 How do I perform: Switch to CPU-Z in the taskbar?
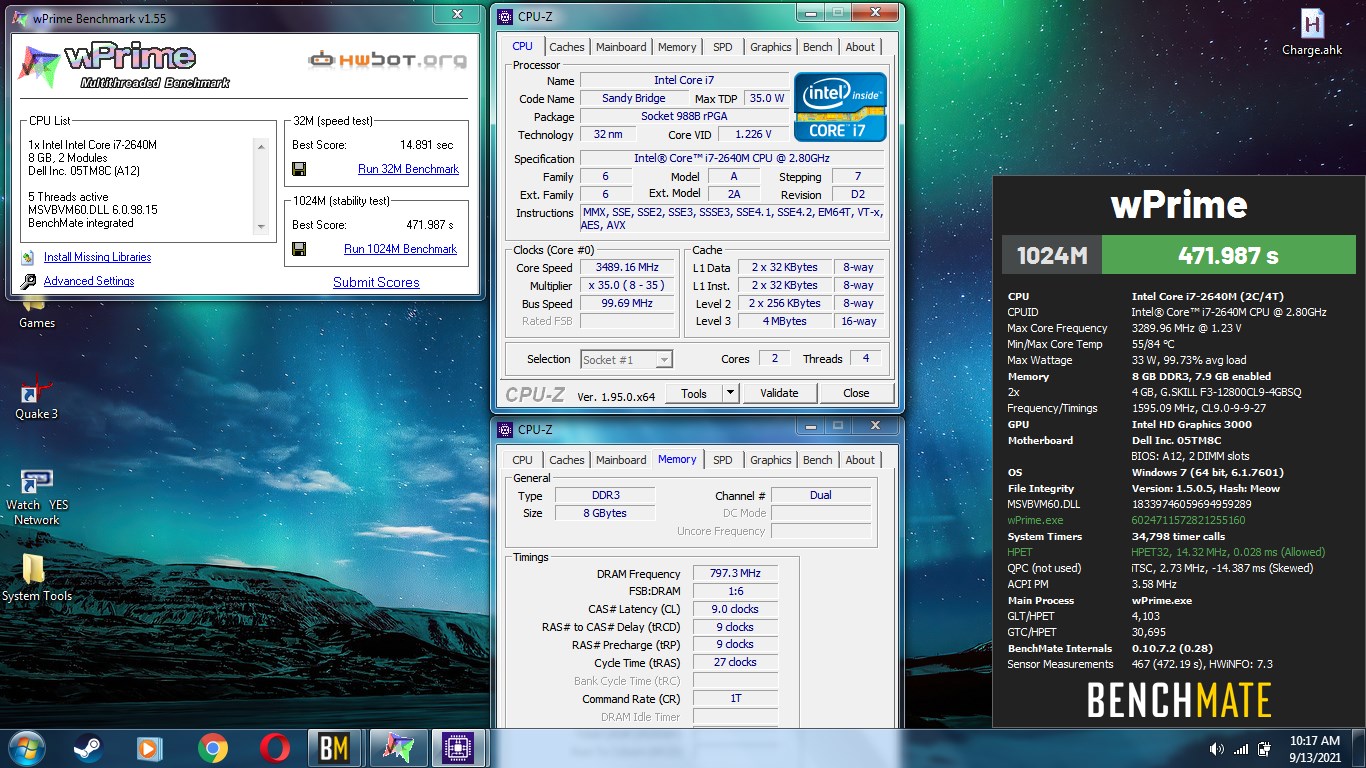(x=459, y=748)
